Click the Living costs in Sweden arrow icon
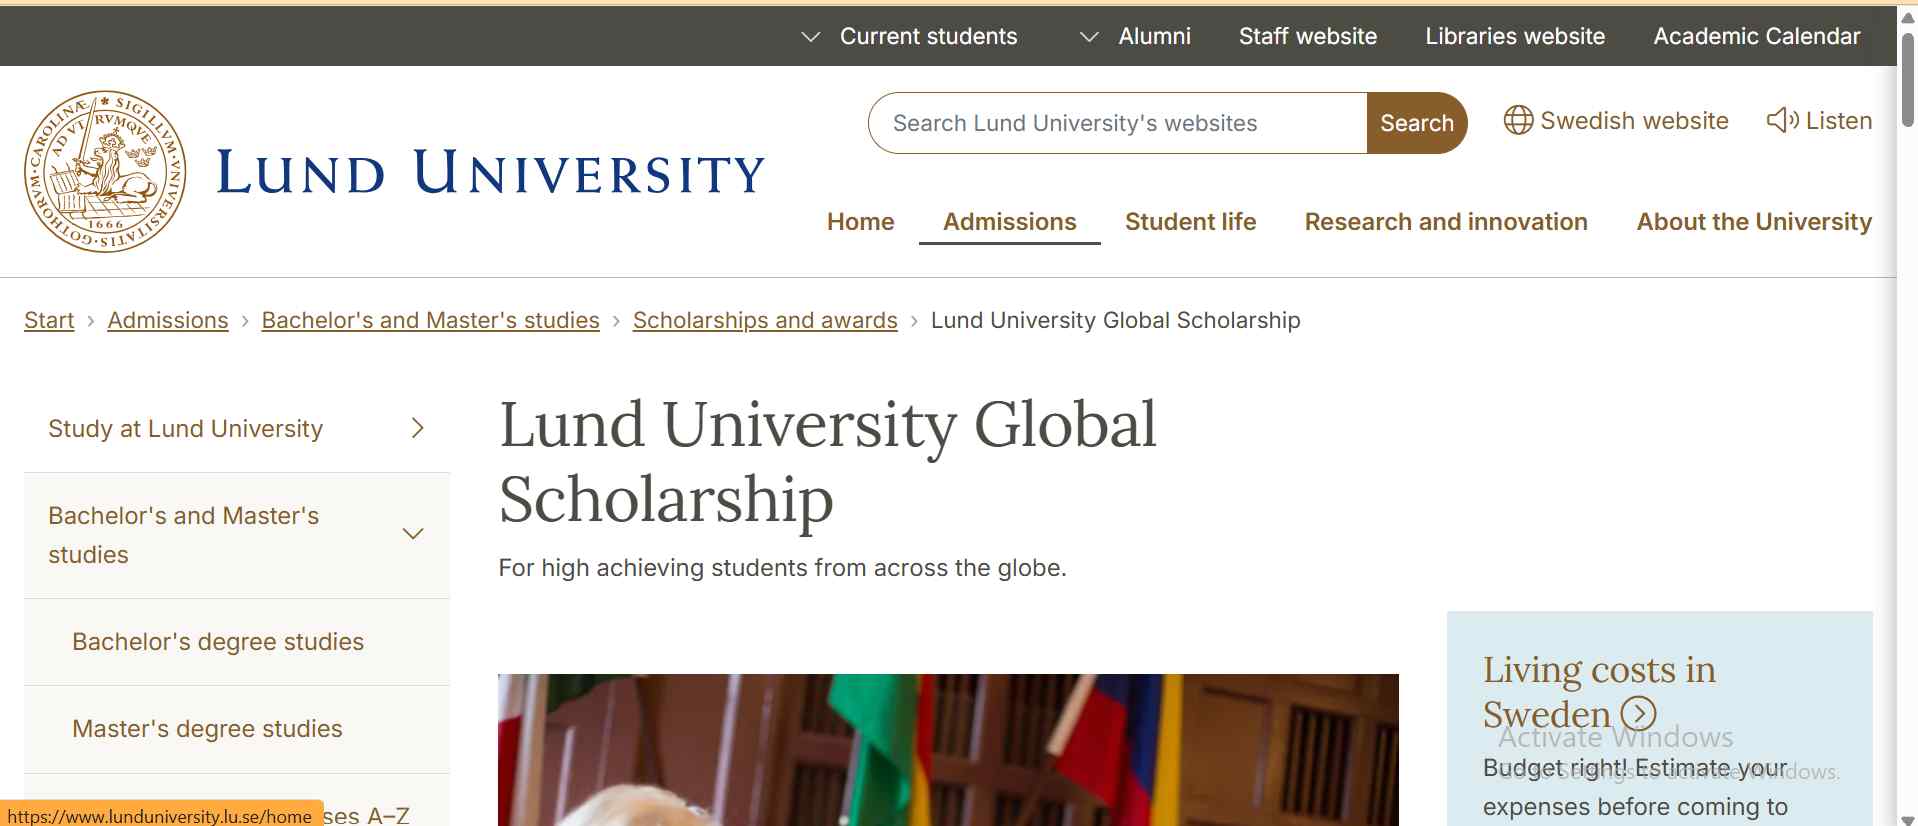This screenshot has width=1918, height=826. pos(1638,714)
